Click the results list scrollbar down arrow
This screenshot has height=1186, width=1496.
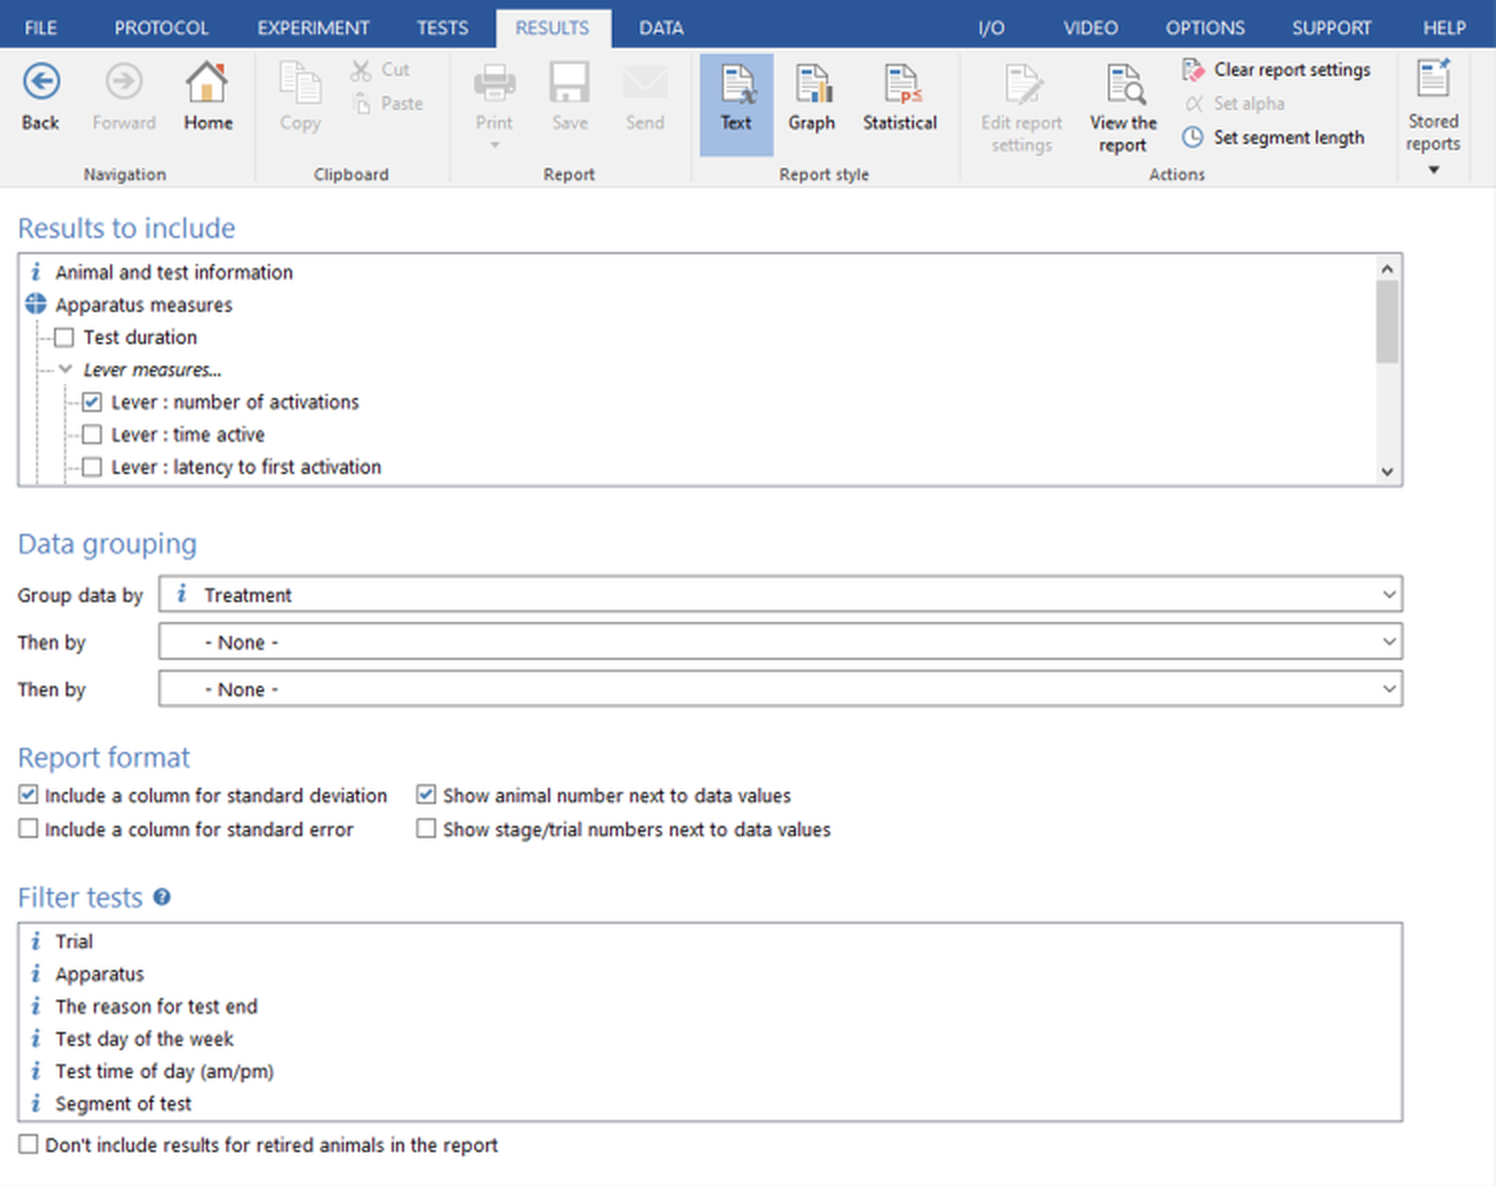[1387, 471]
